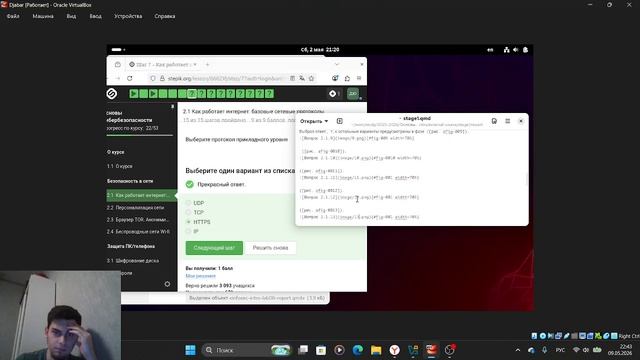Select lesson 2.1 Как работает интернет
Screen dimensions: 640x360
click(x=141, y=195)
